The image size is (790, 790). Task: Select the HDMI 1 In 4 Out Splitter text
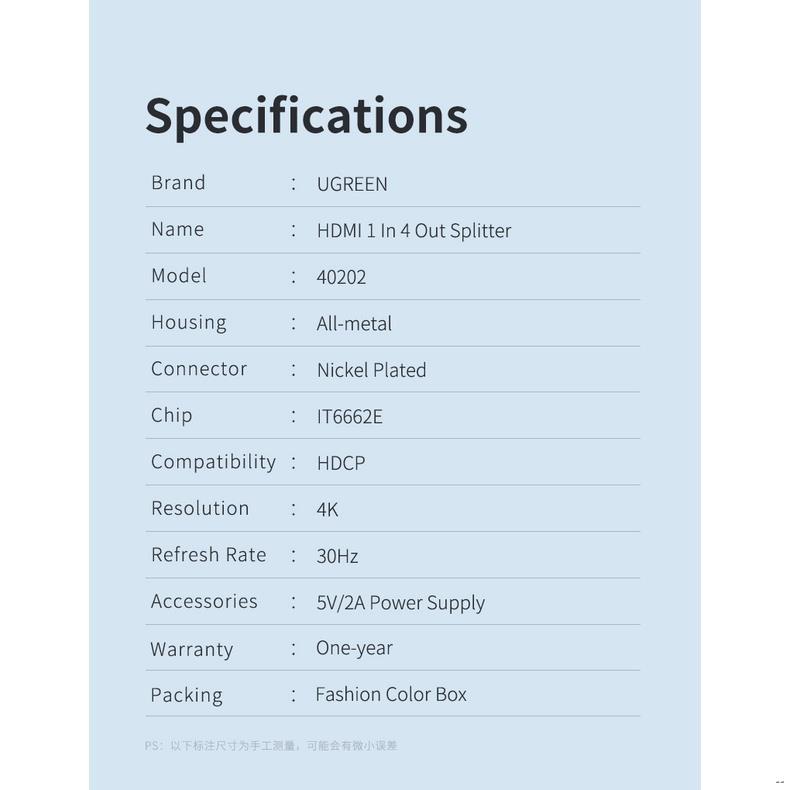click(413, 231)
